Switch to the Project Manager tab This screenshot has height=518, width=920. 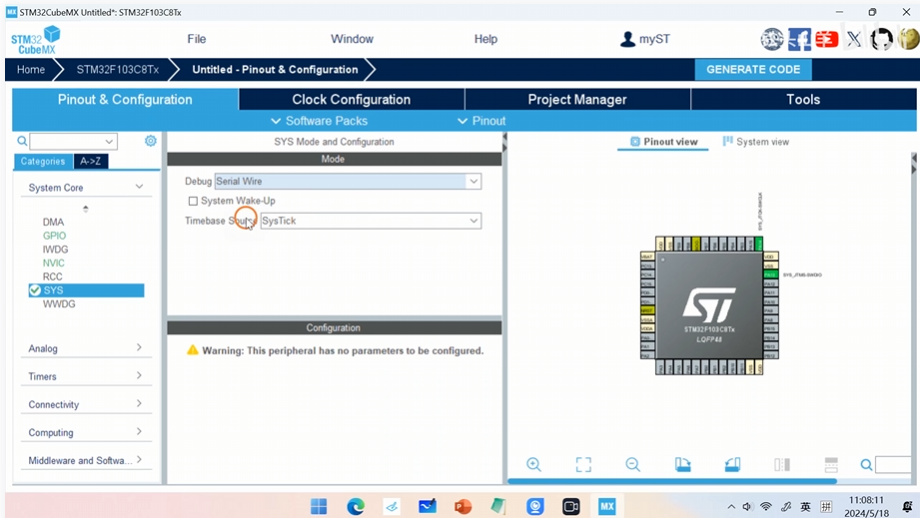click(x=577, y=99)
